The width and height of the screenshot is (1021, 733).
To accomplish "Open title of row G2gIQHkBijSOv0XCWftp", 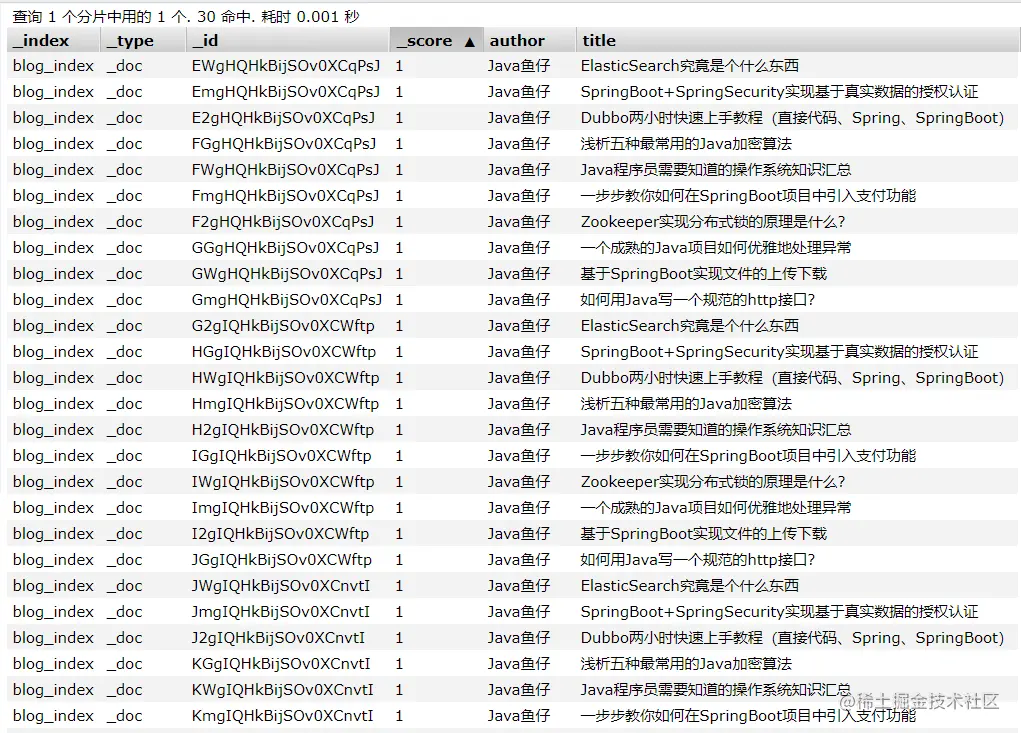I will pos(690,325).
